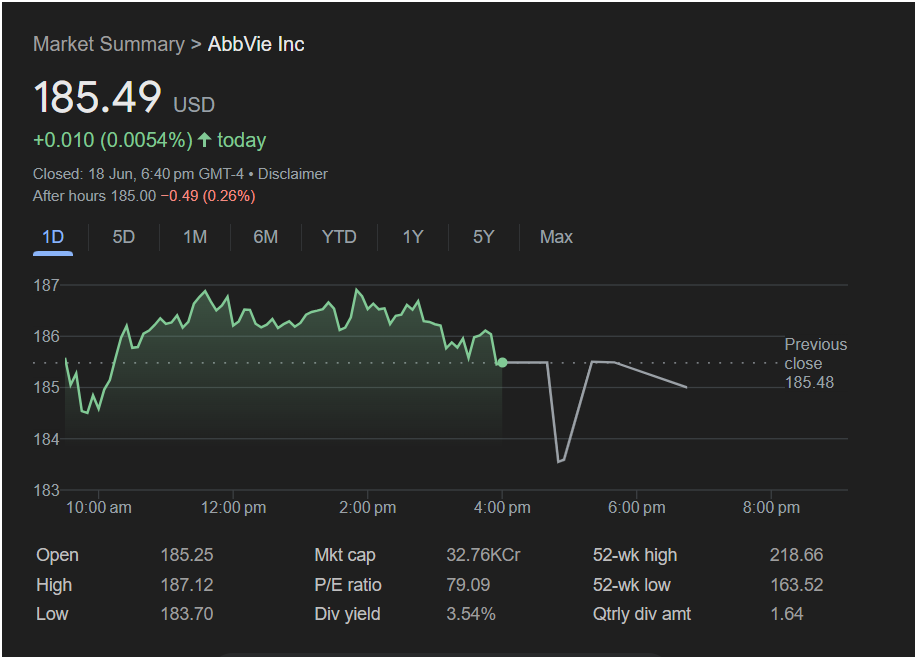Click the green closing-price dot on chart
Screen dimensions: 917x659
[502, 363]
